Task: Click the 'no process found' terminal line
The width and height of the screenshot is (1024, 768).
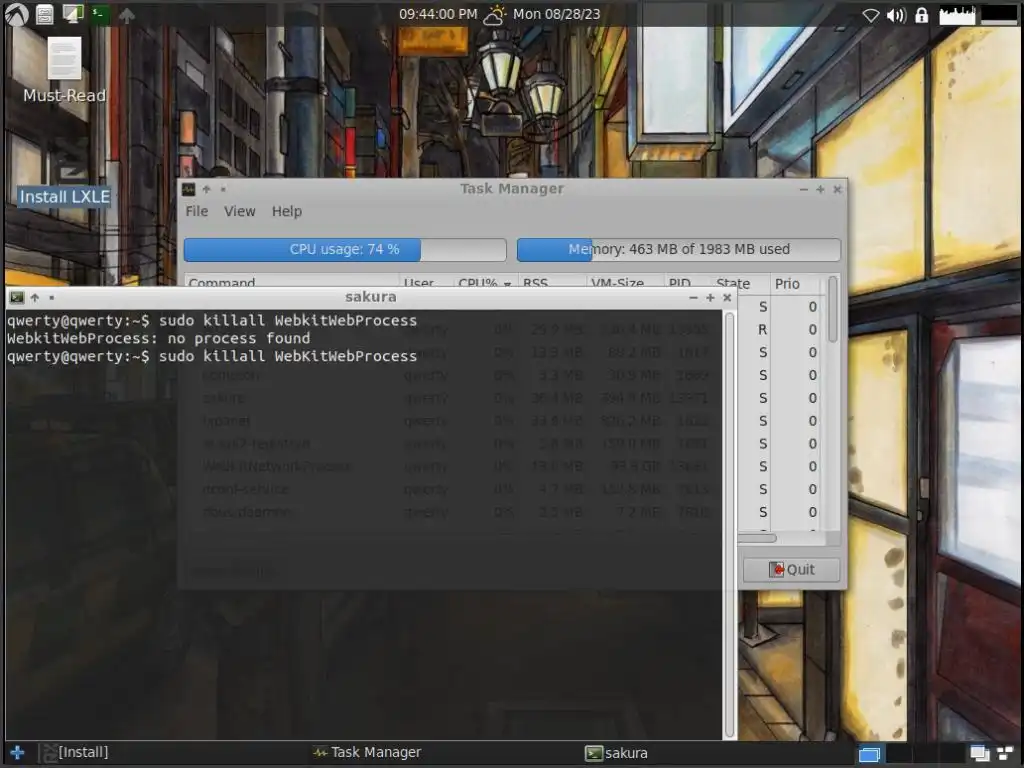Action: 158,338
